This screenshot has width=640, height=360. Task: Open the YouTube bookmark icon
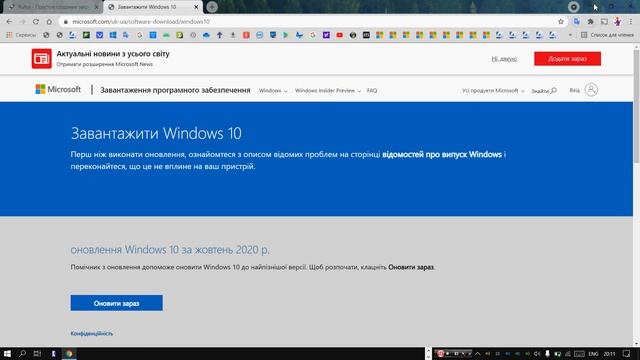click(x=340, y=35)
